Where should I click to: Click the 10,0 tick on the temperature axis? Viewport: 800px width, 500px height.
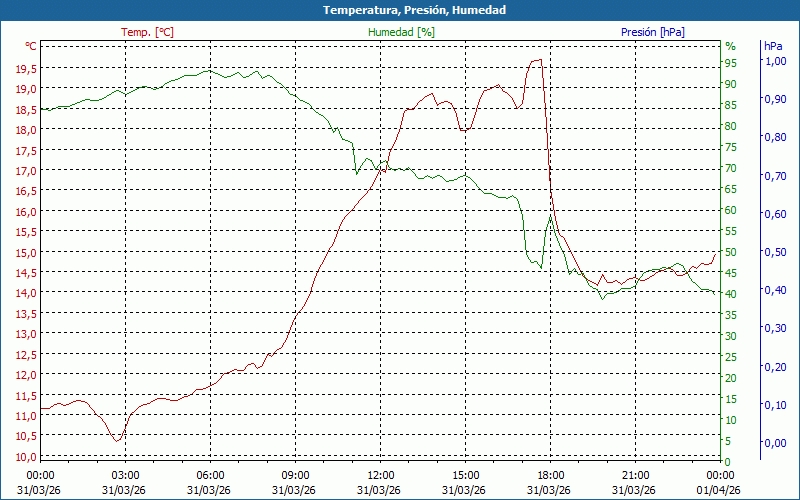(x=26, y=457)
